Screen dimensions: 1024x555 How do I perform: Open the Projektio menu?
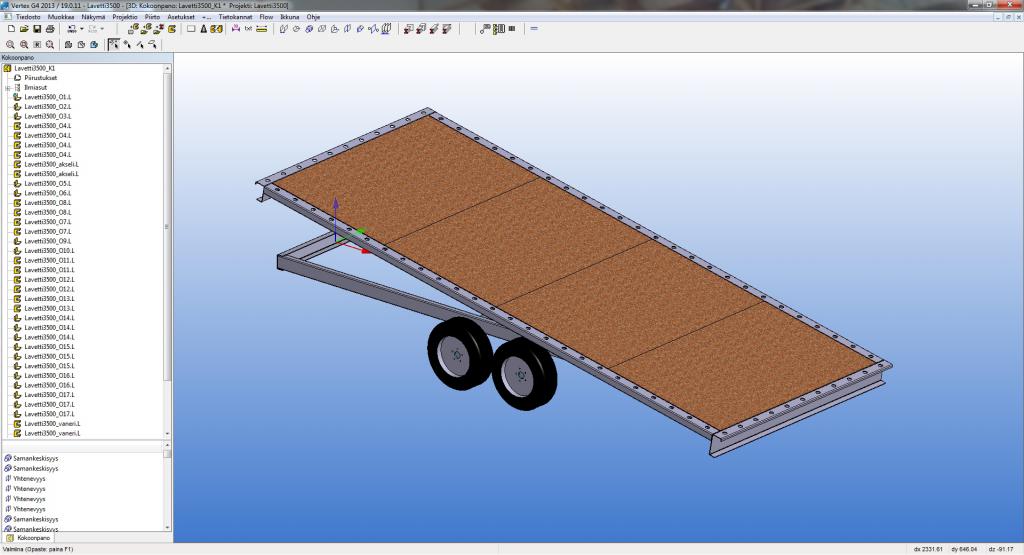125,17
